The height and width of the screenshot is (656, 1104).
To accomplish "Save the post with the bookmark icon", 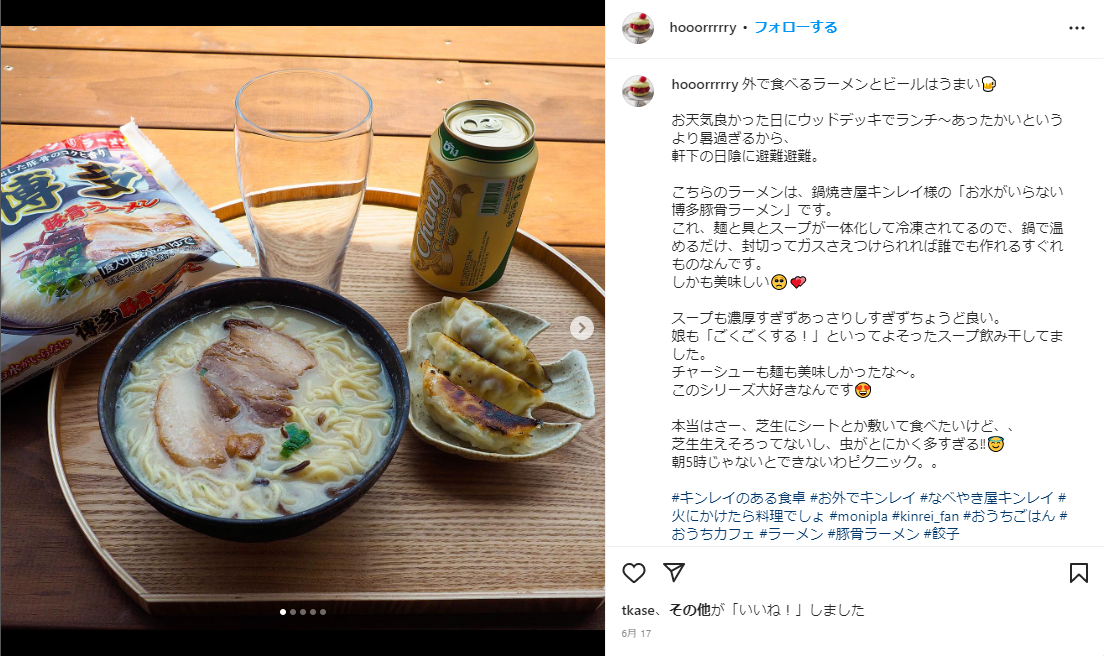I will [1078, 573].
